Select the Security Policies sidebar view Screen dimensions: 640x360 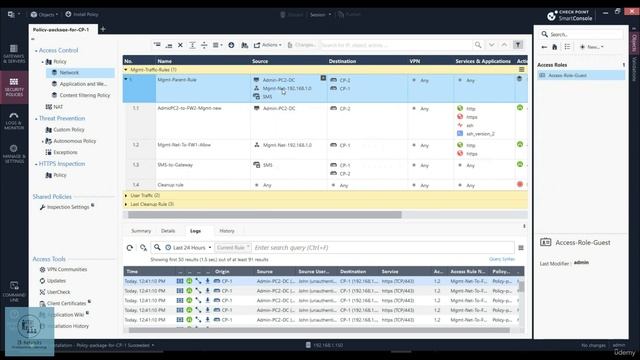tap(14, 87)
